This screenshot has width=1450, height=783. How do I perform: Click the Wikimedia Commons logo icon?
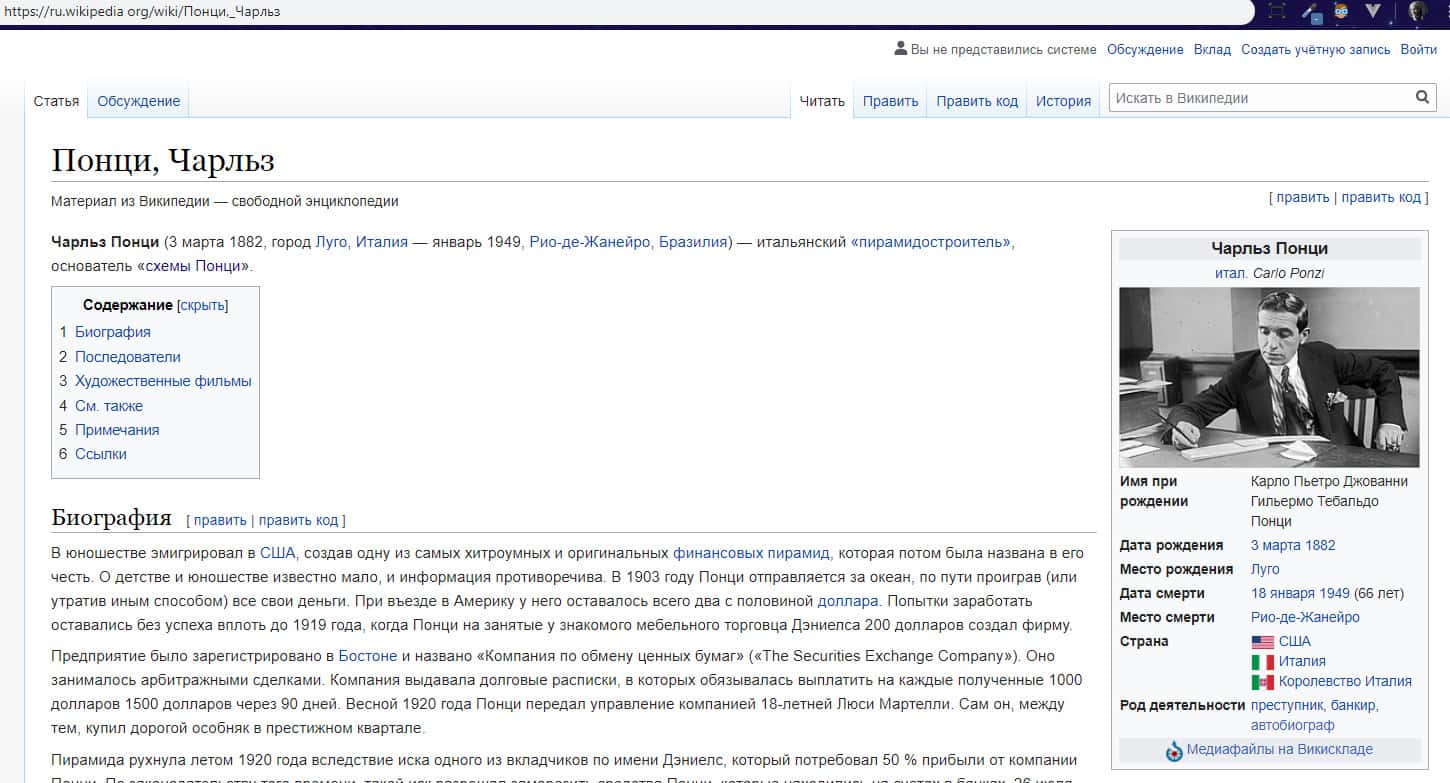pyautogui.click(x=1175, y=750)
